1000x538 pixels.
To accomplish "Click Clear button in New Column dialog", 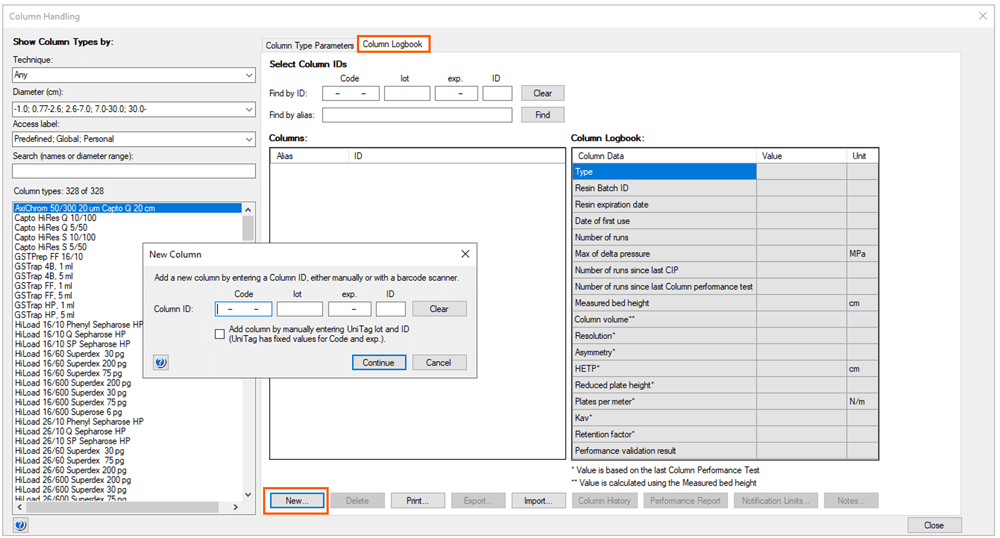I will pos(439,309).
